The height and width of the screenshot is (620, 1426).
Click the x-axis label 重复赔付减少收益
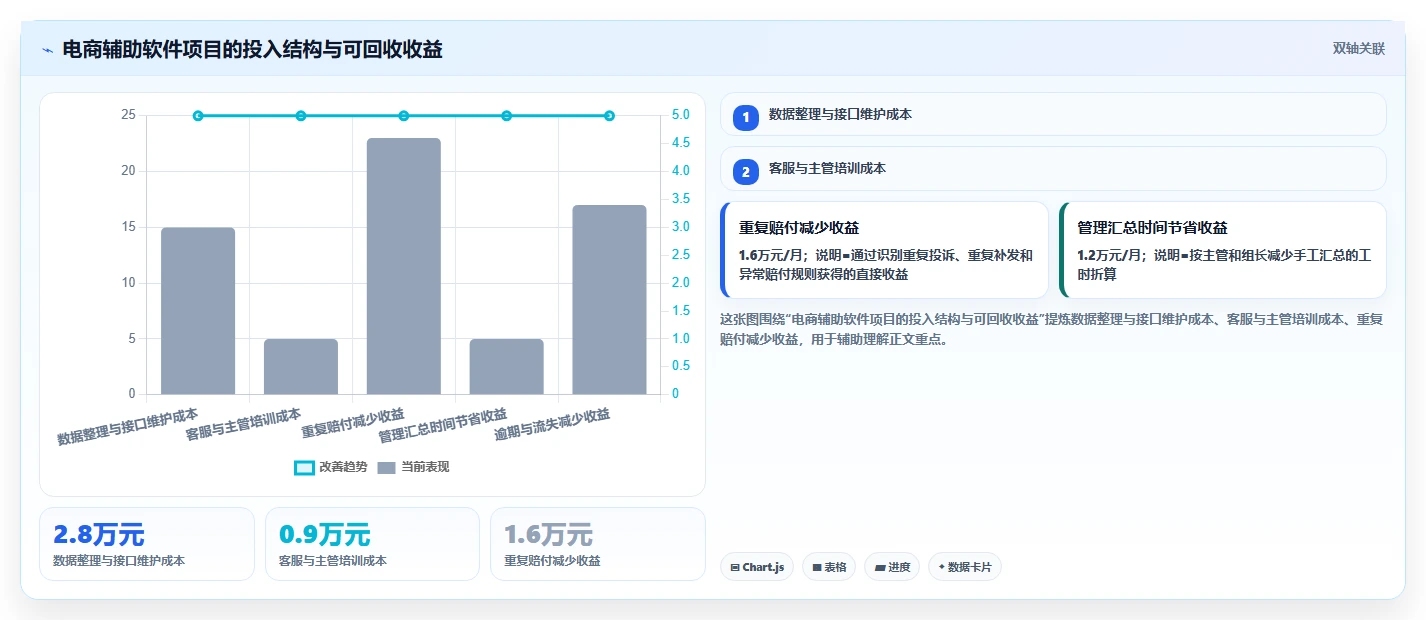[x=353, y=424]
